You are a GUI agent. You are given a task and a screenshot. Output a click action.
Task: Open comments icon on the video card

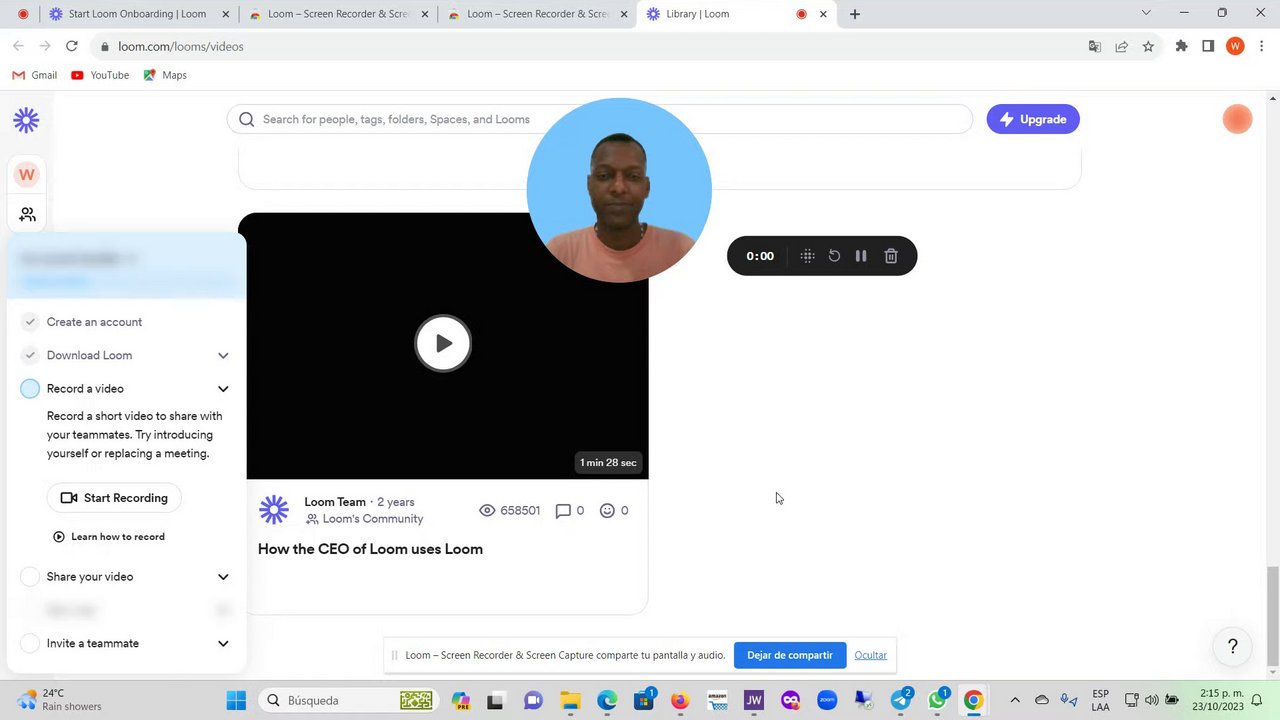click(563, 510)
